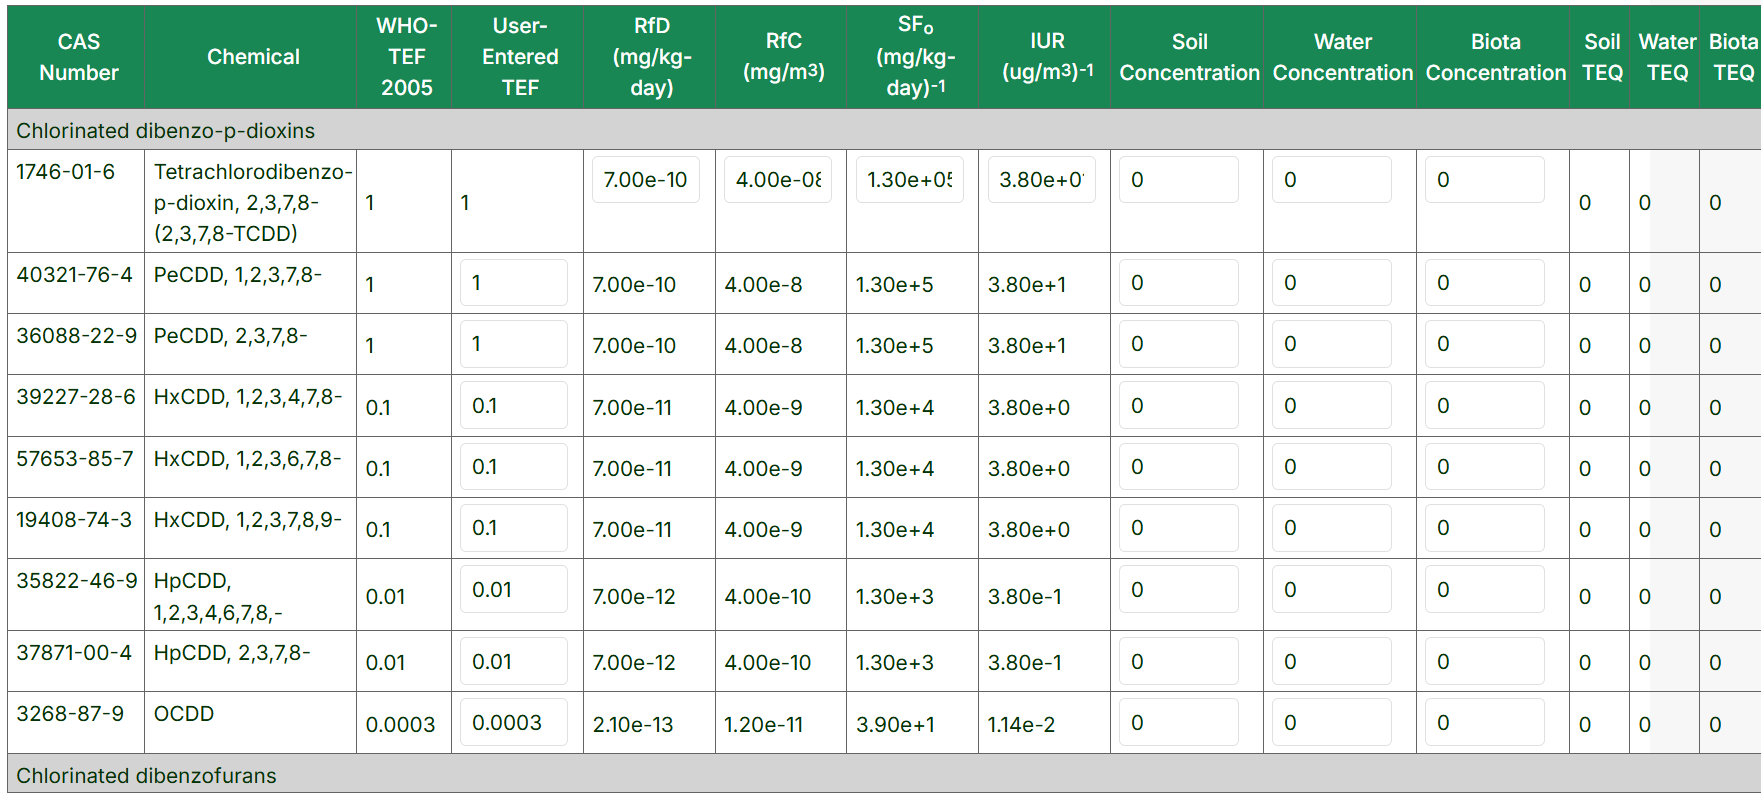
Task: Click the Chemical column header
Action: tap(253, 57)
